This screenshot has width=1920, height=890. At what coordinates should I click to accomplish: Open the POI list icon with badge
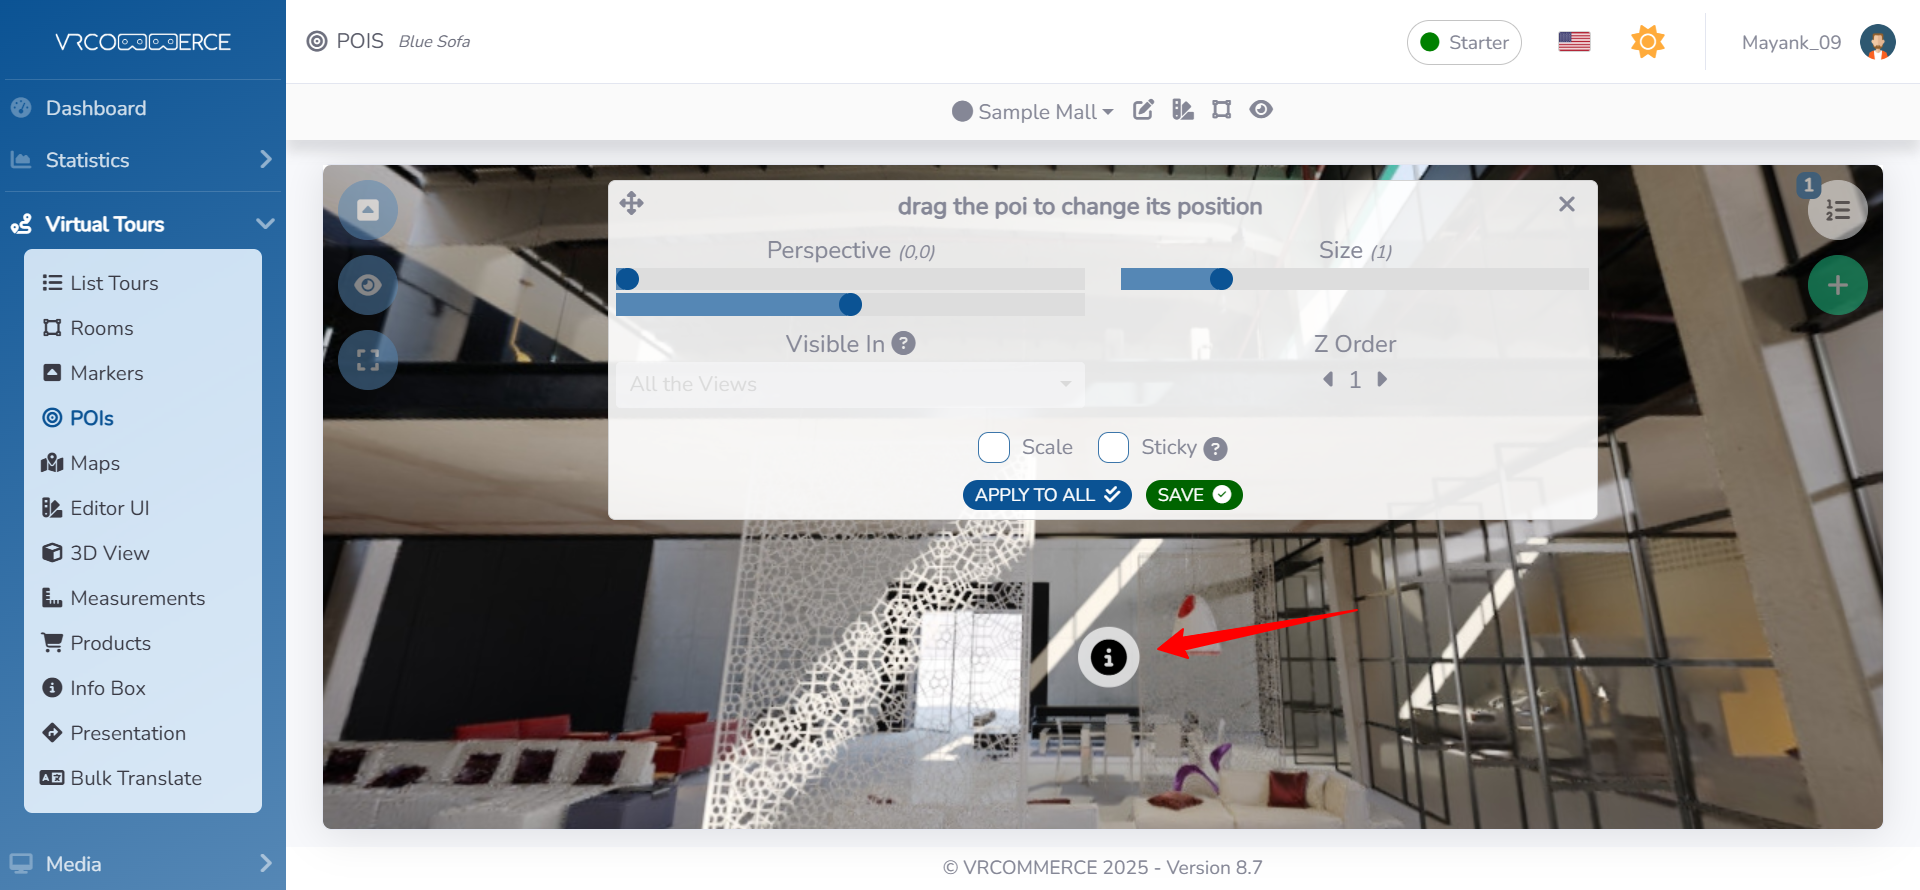[1837, 210]
